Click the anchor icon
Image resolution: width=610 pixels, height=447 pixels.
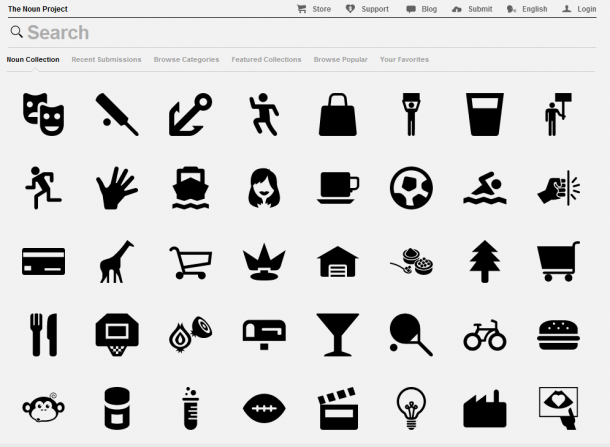190,114
